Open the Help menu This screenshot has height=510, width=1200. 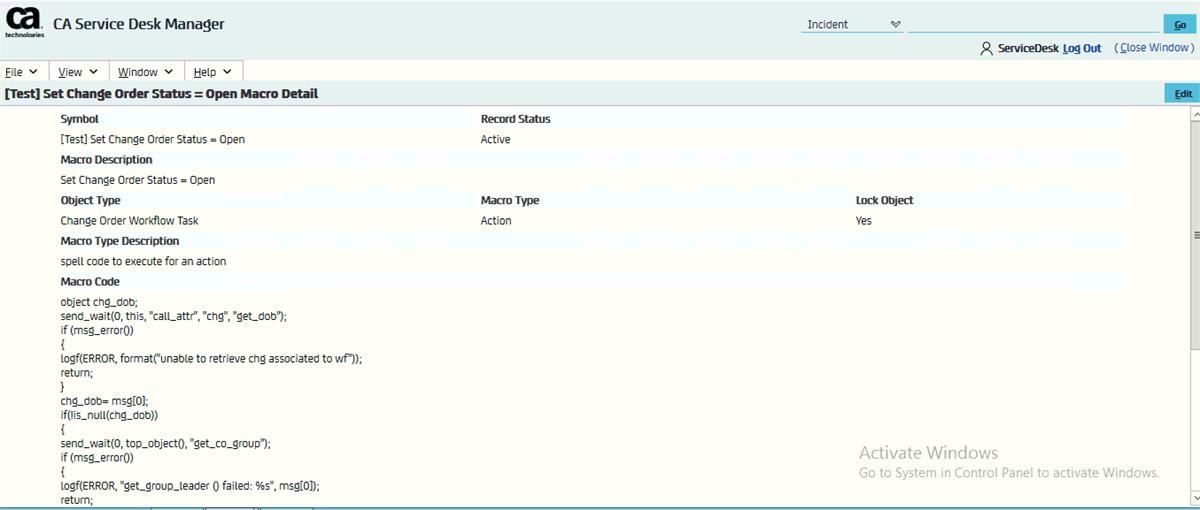pyautogui.click(x=212, y=72)
